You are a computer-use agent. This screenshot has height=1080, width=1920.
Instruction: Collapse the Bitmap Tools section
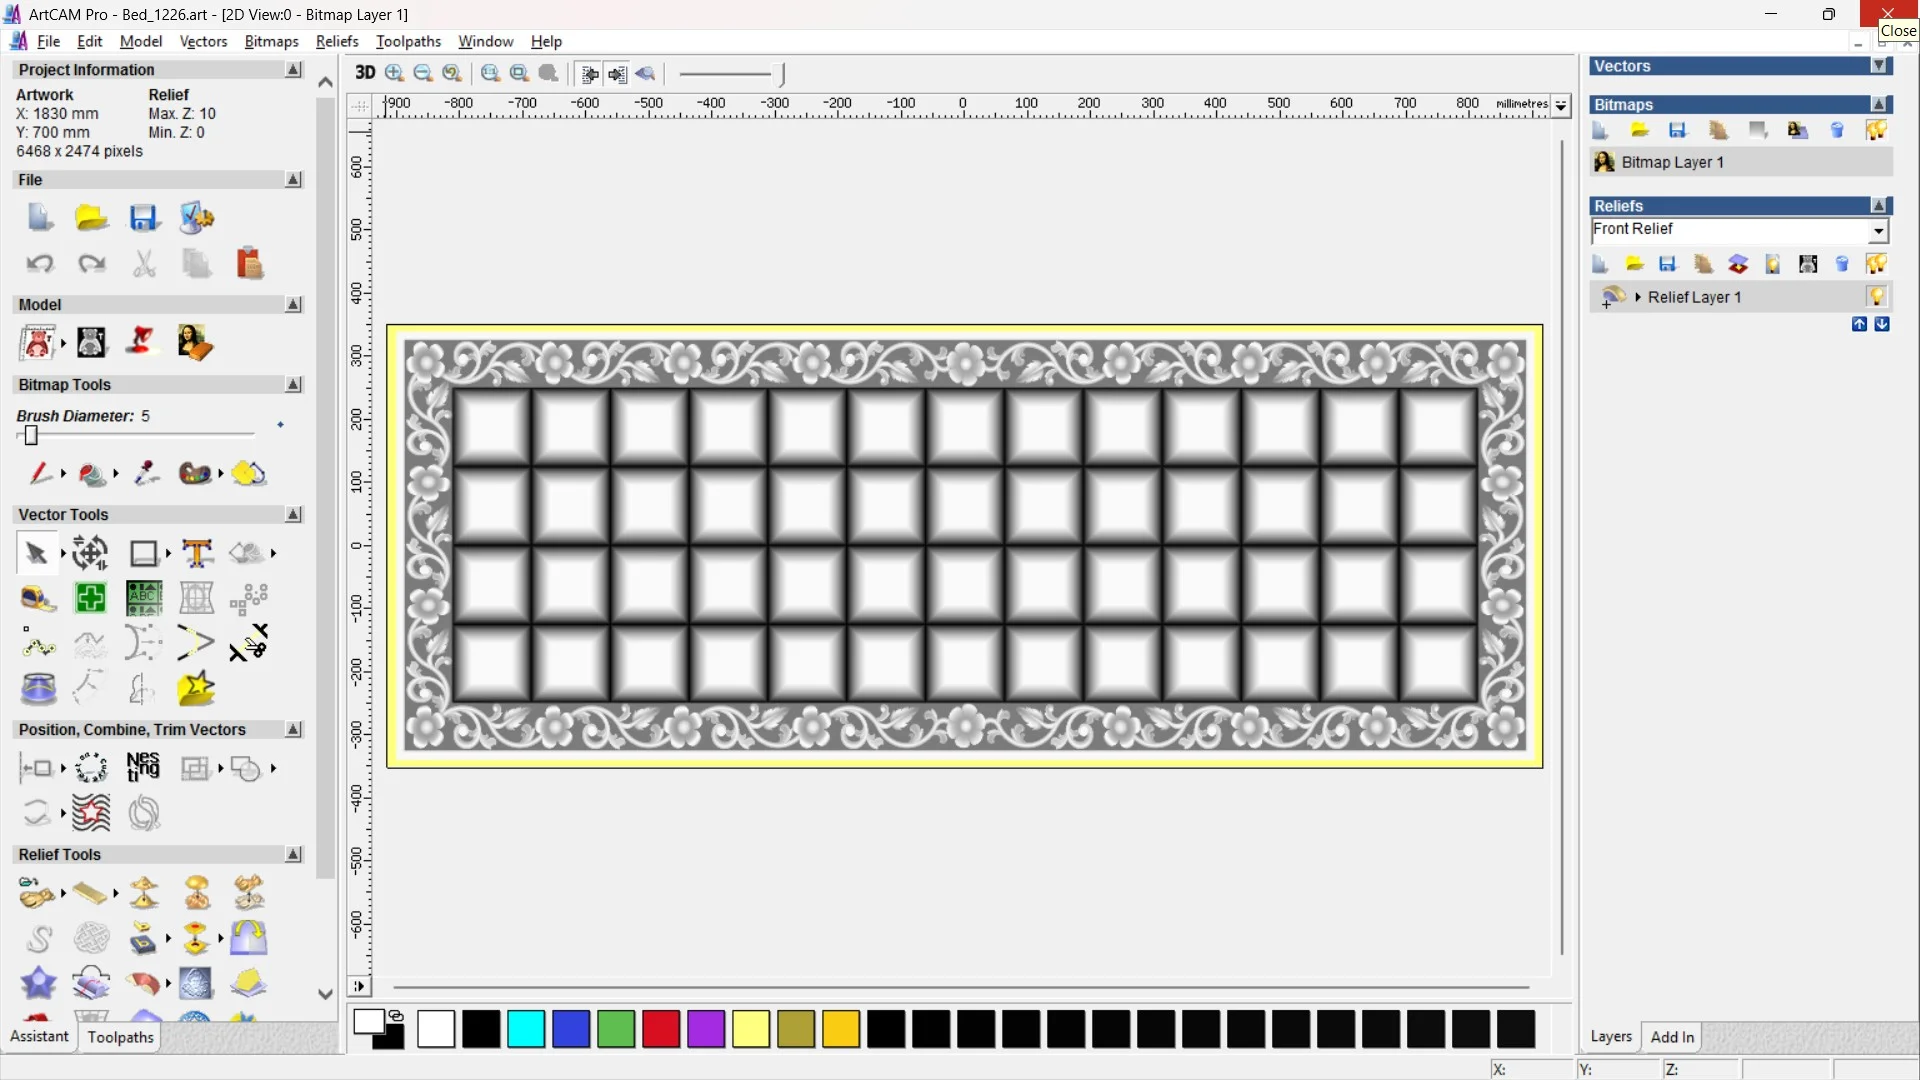tap(293, 385)
